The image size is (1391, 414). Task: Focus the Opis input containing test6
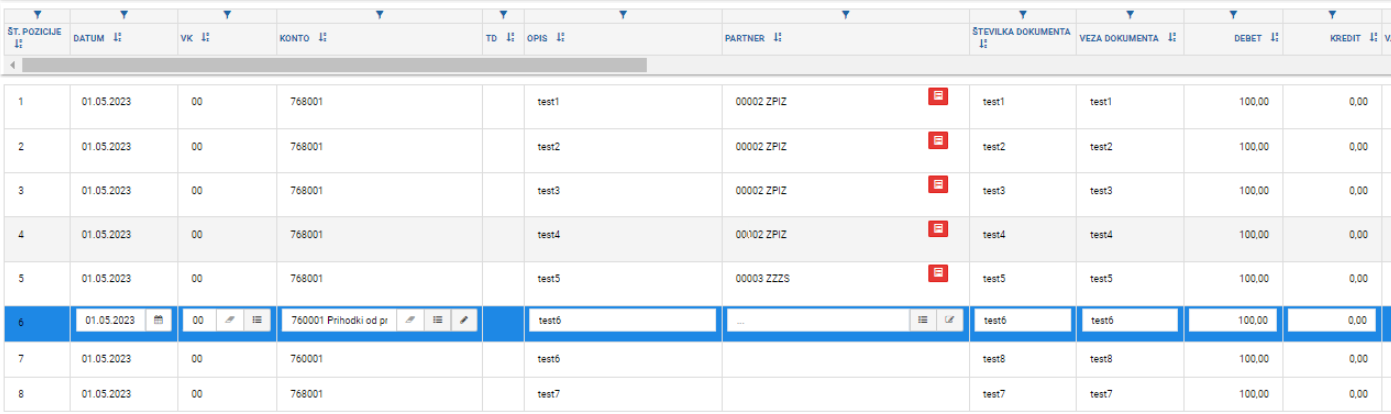[623, 320]
